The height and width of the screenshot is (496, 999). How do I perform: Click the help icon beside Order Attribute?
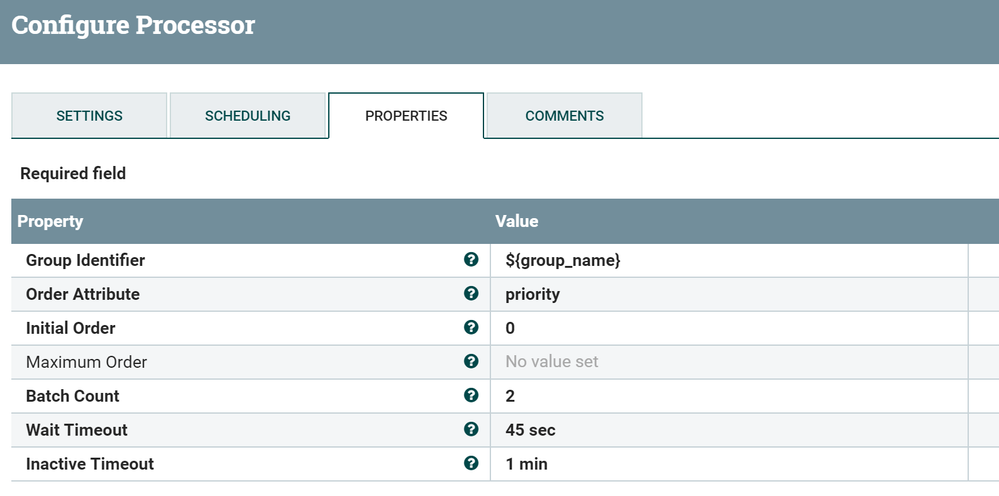click(x=471, y=294)
